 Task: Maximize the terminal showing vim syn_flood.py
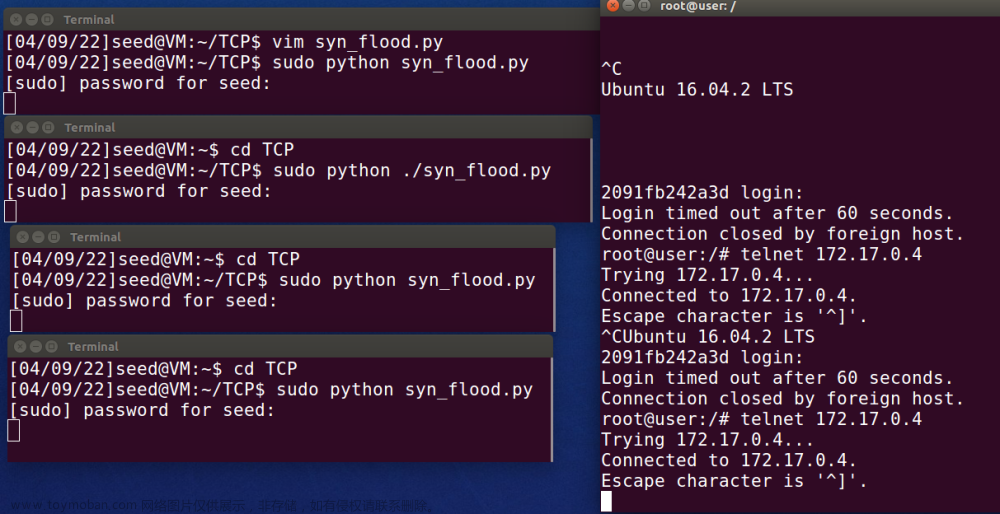tap(47, 20)
